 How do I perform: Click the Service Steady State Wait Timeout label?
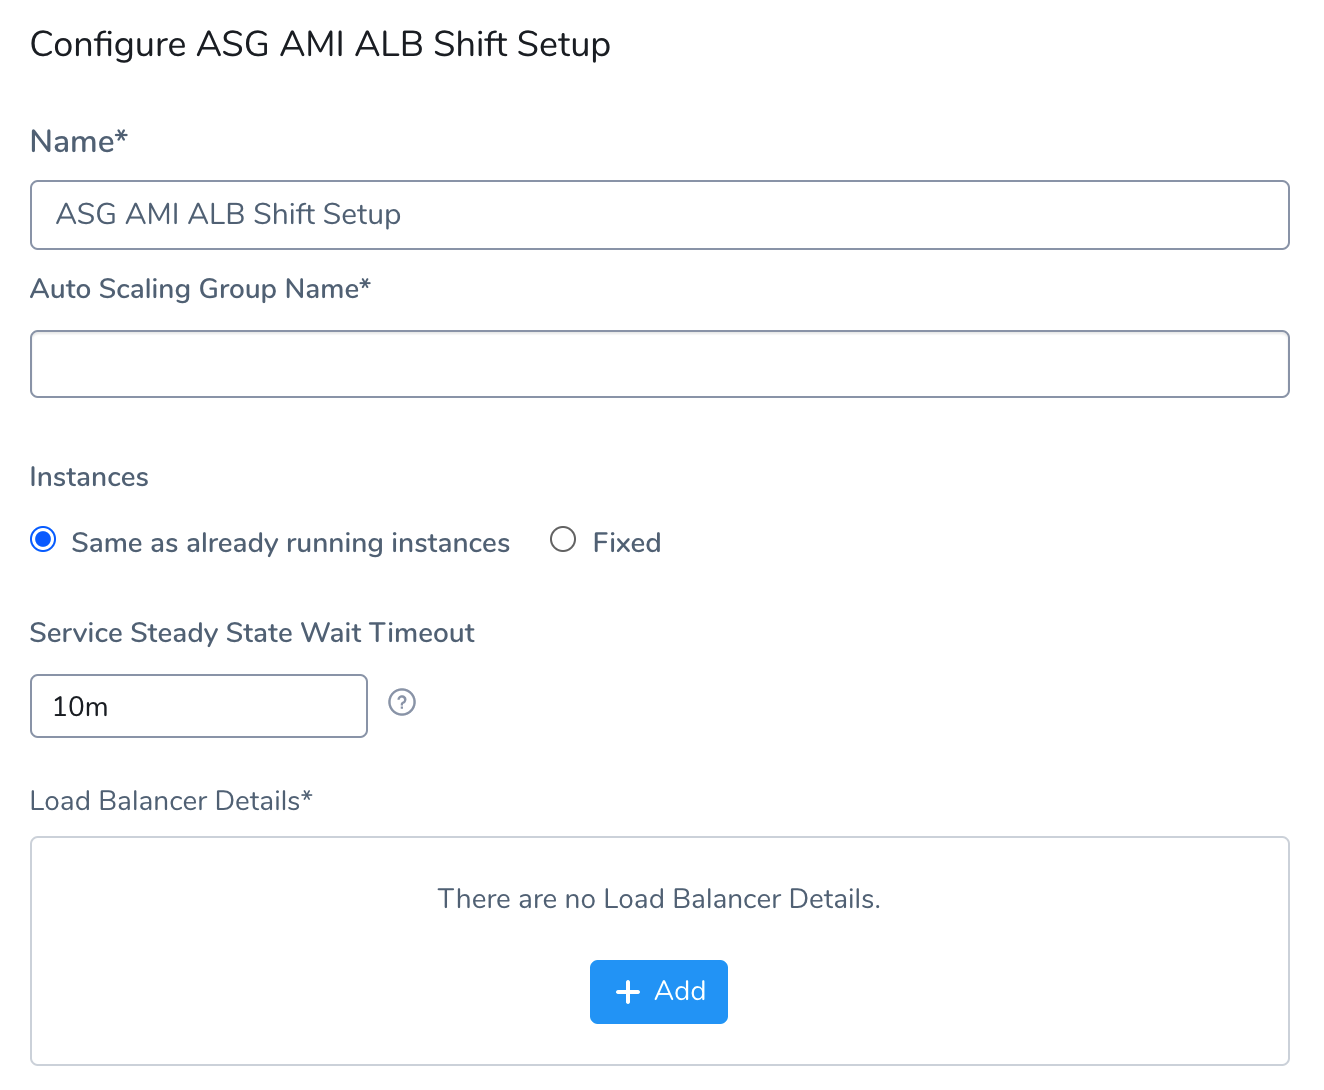pyautogui.click(x=252, y=633)
